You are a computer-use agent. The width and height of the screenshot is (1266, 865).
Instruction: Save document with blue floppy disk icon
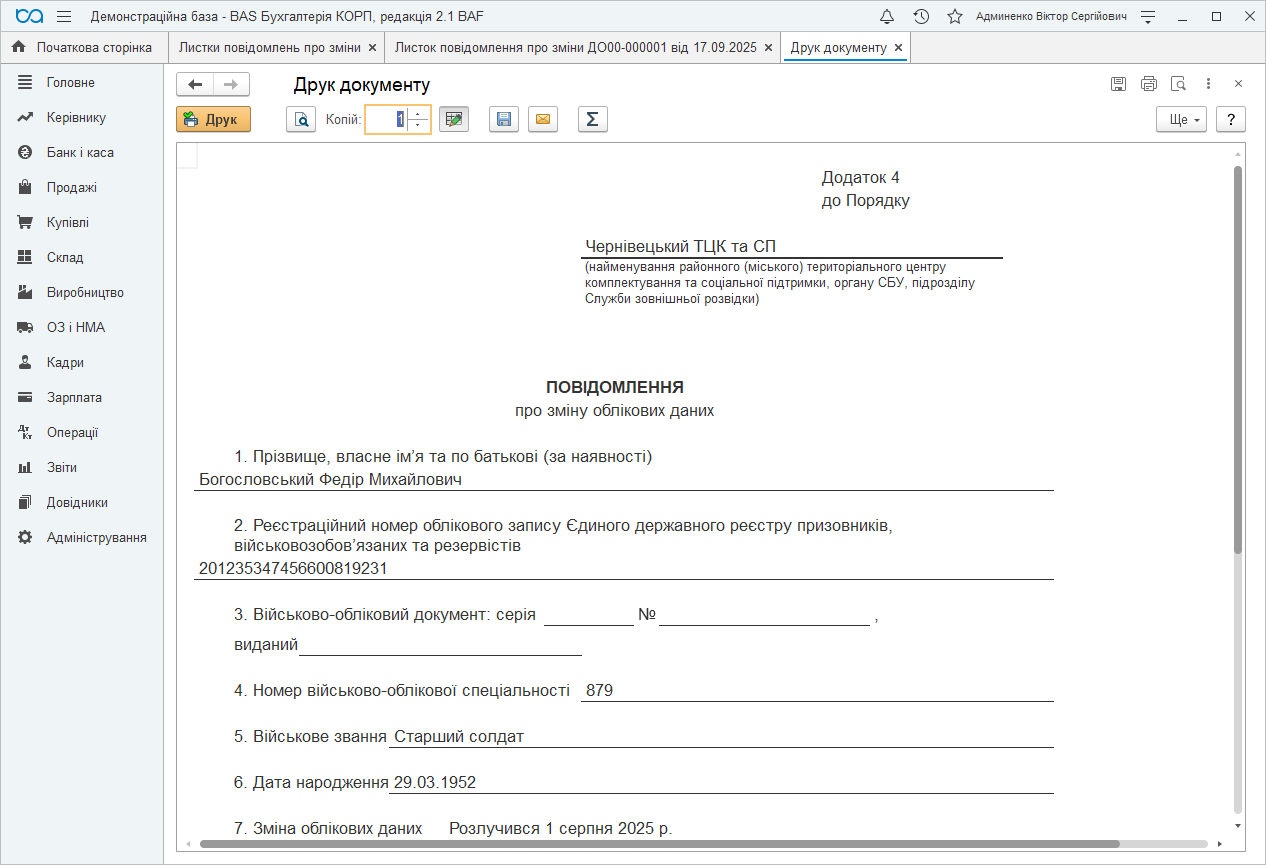504,120
